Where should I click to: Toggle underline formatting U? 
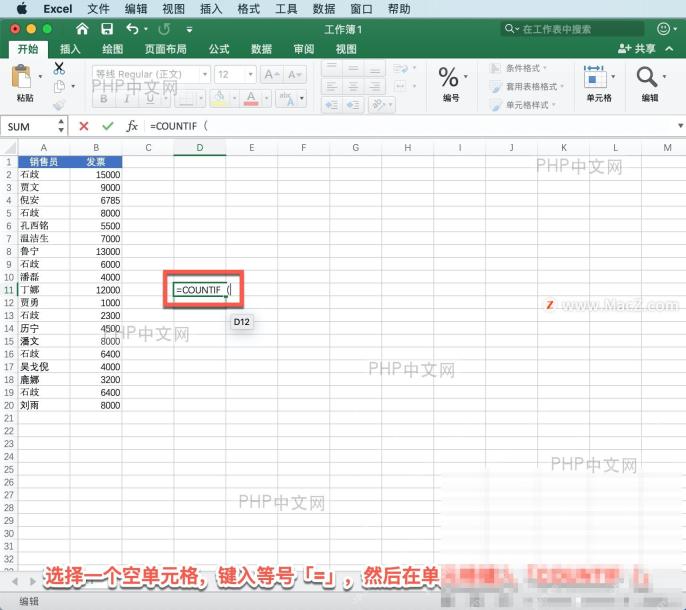(150, 99)
